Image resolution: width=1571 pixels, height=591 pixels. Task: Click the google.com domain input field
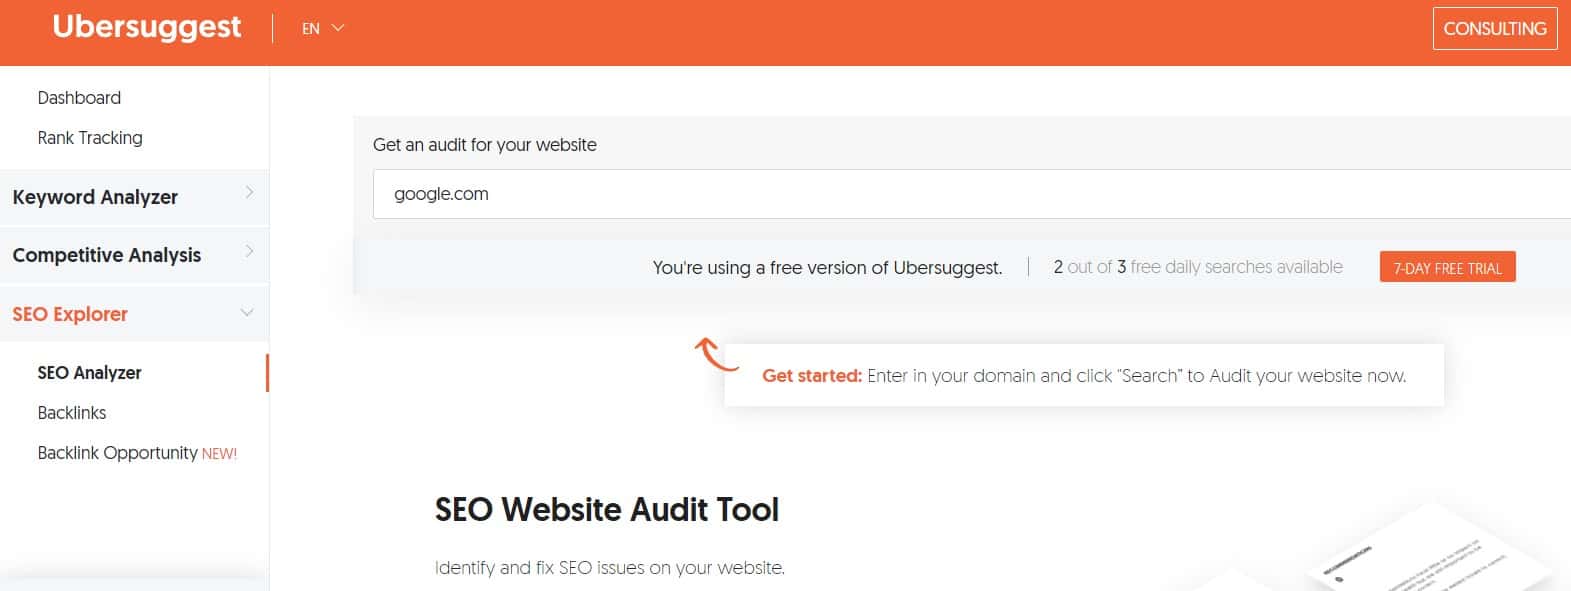[x=972, y=194]
